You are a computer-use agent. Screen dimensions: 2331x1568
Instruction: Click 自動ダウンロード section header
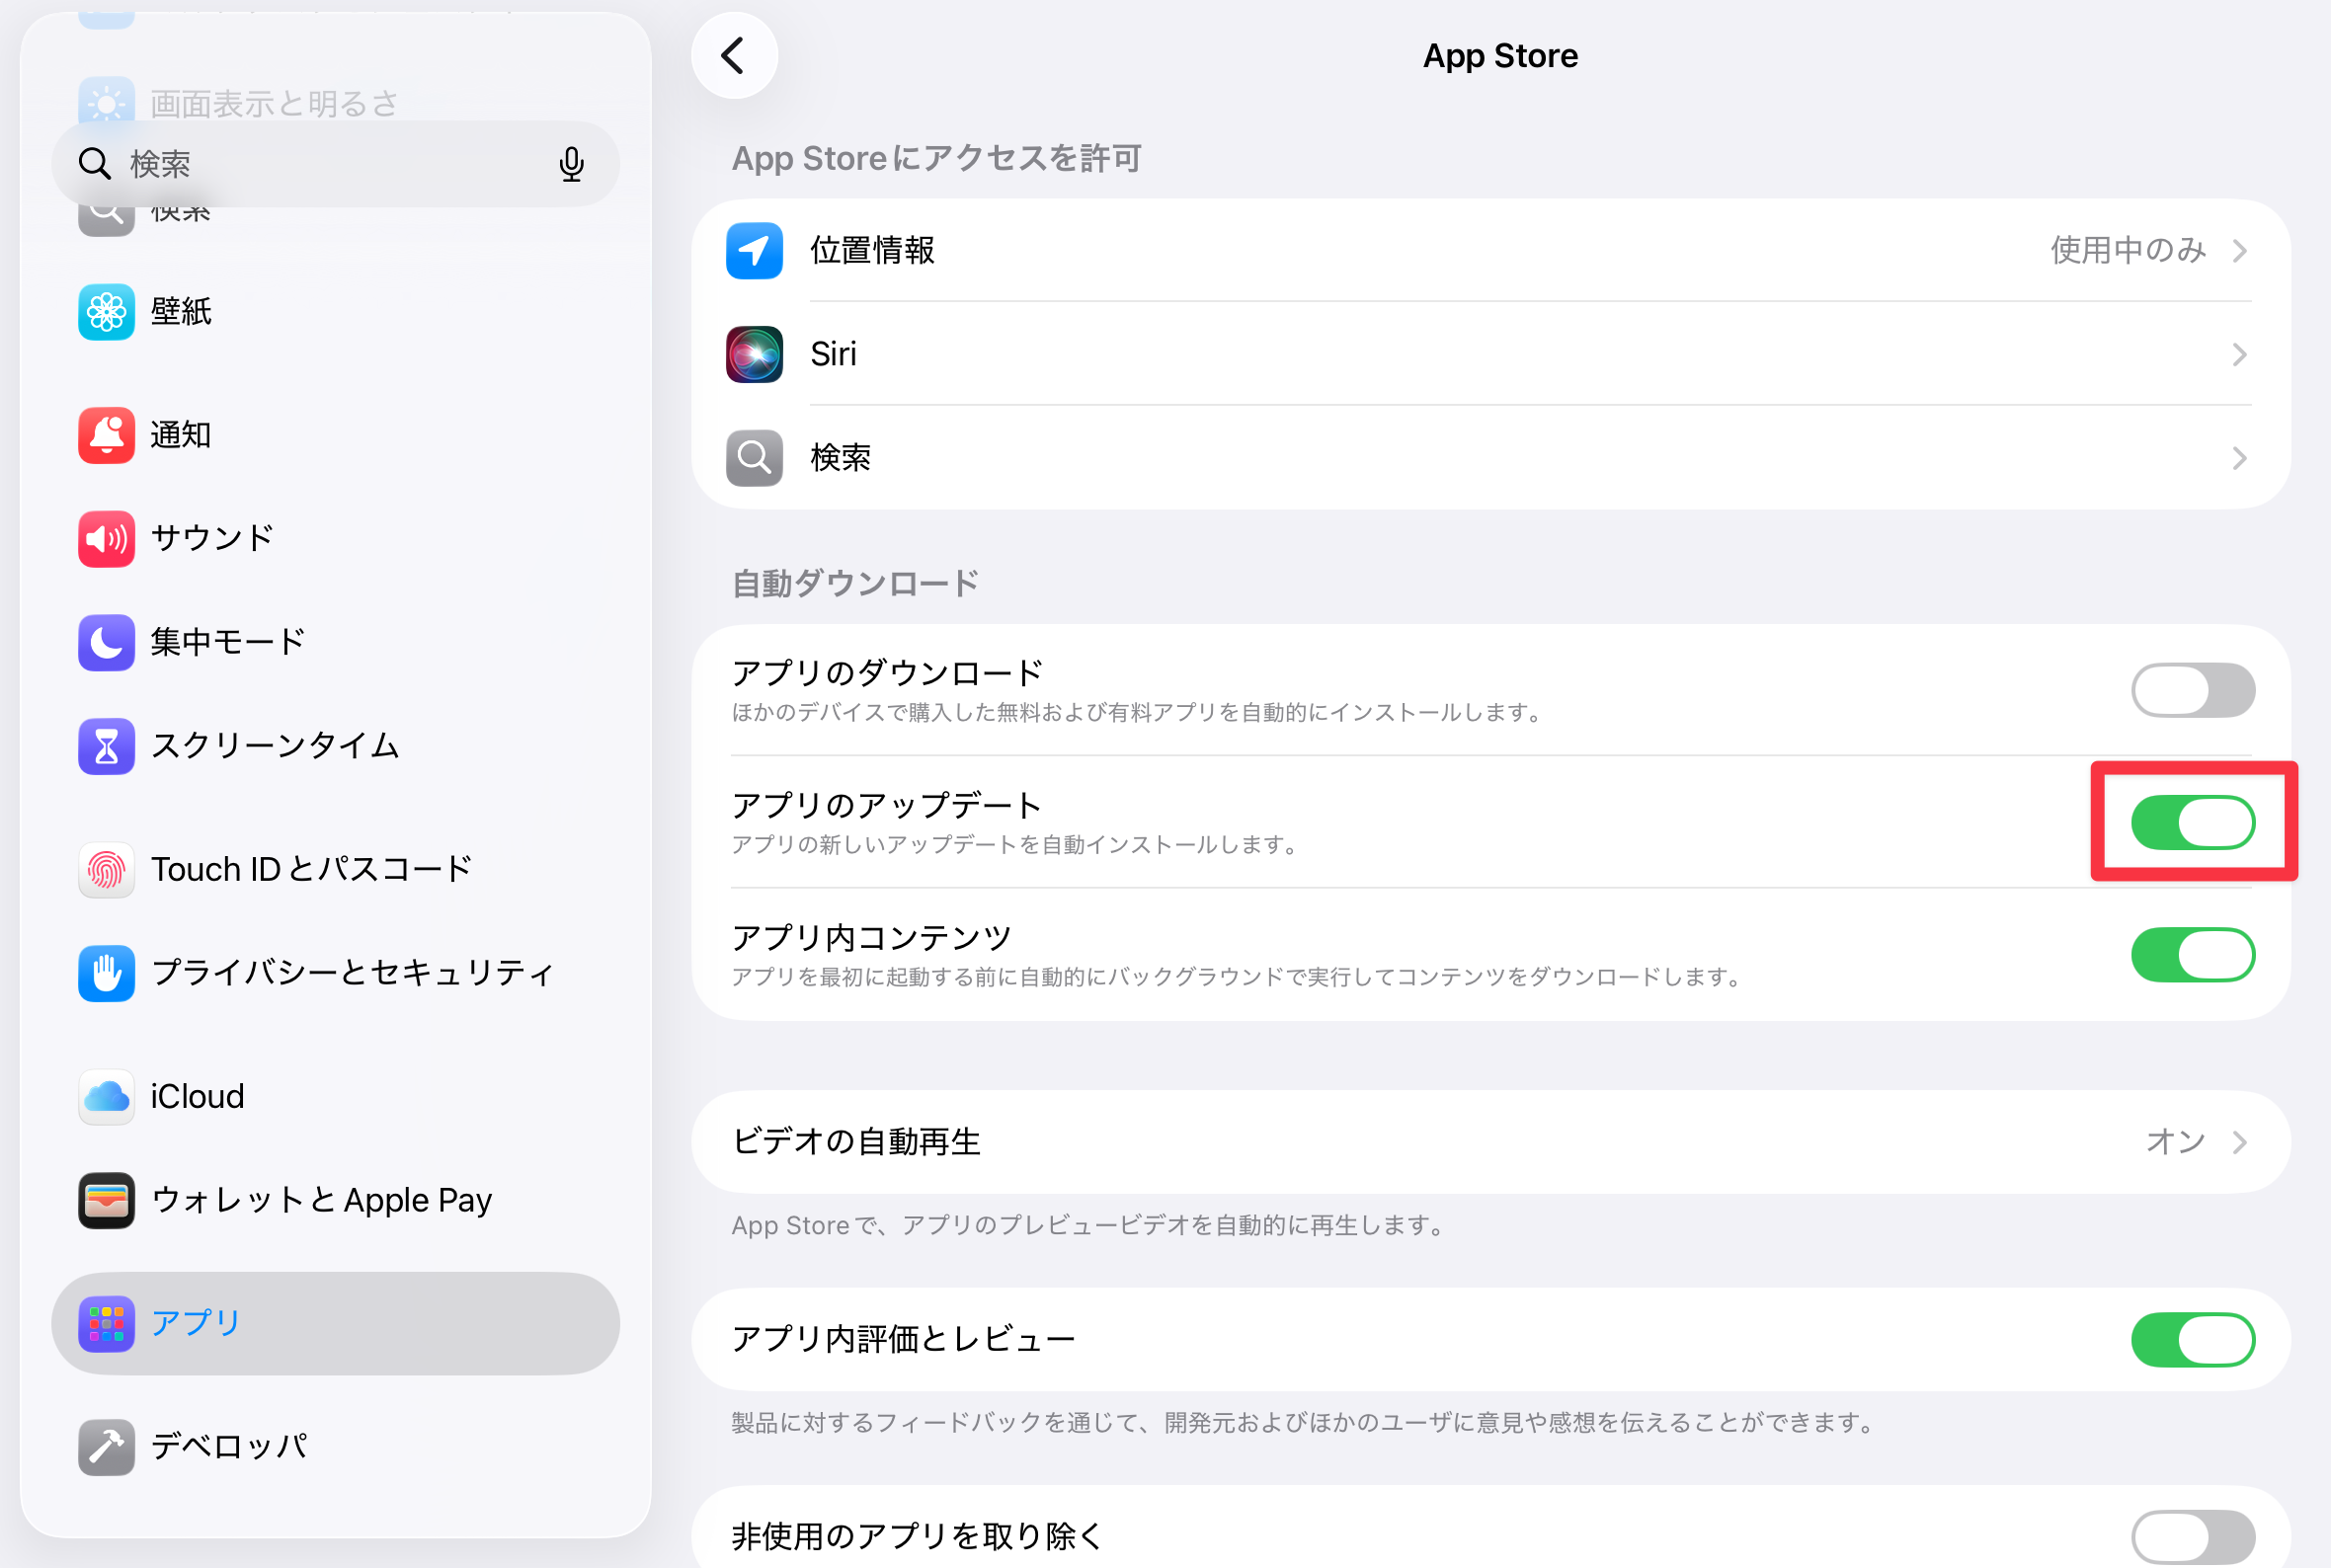tap(856, 584)
